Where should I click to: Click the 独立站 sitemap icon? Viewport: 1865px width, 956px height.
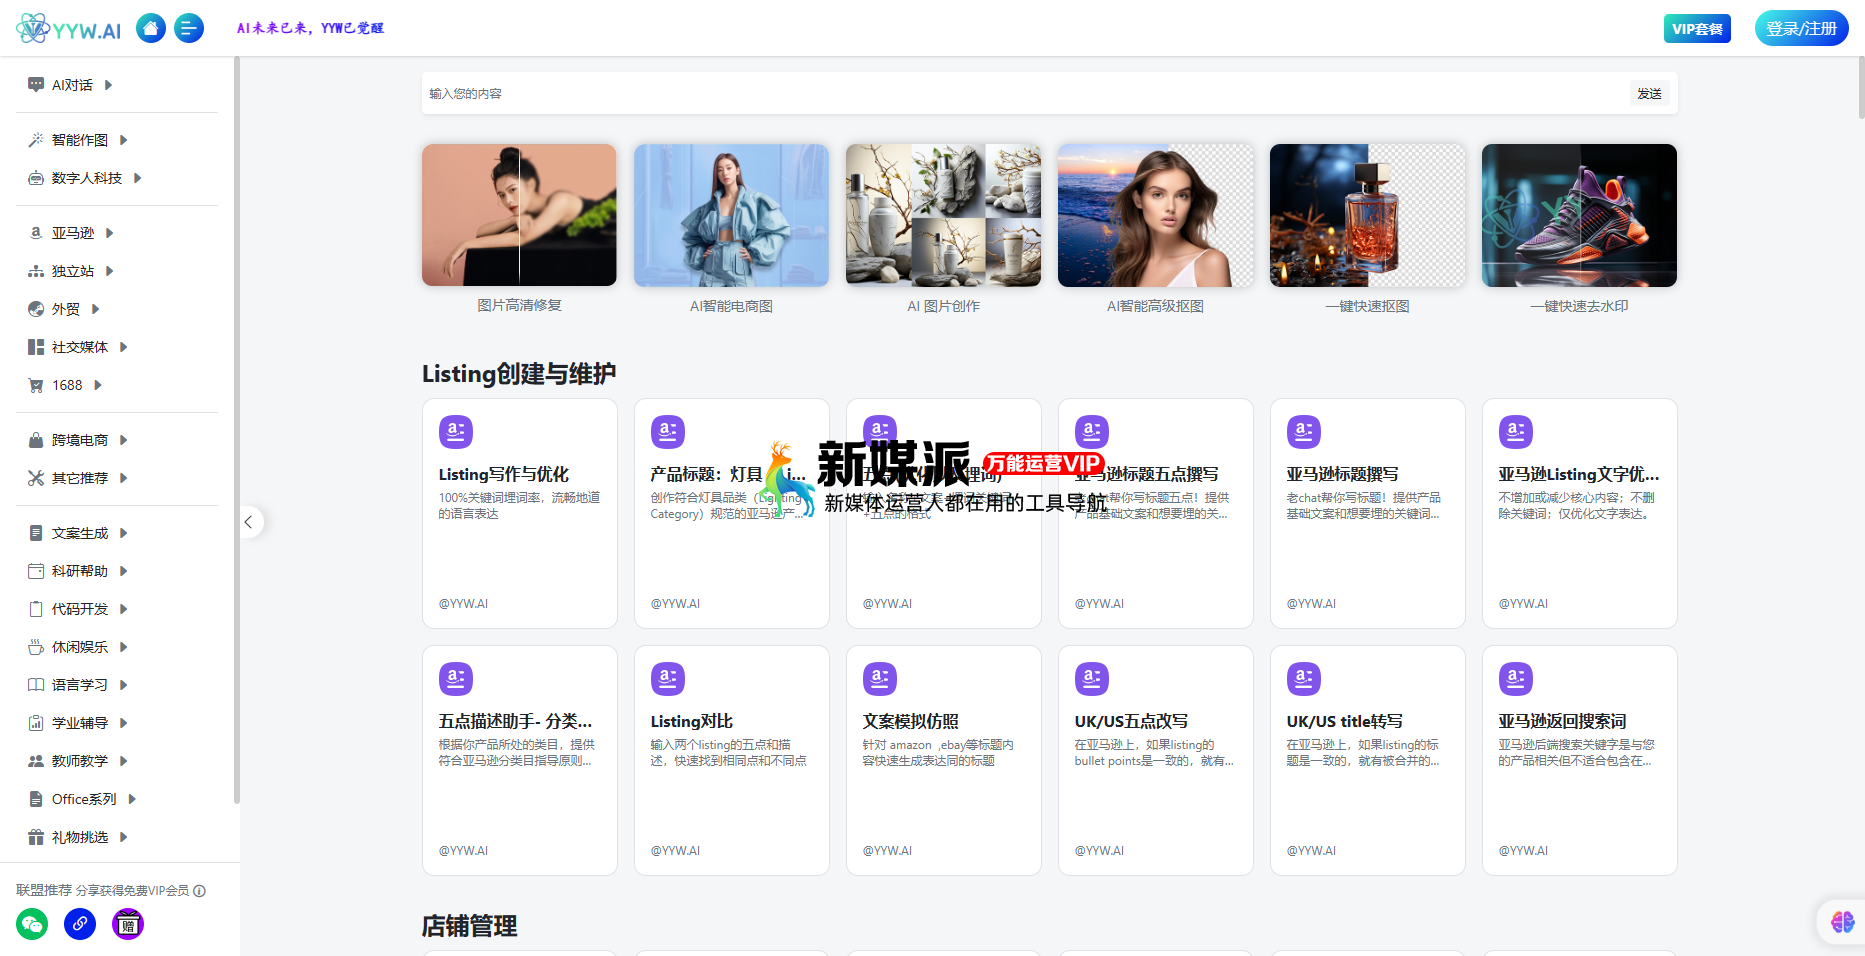point(36,271)
